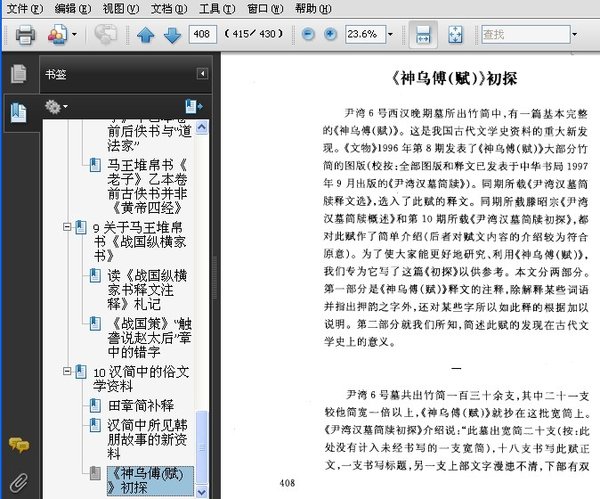The width and height of the screenshot is (600, 499).
Task: Click the page number 408 at page bottom
Action: pos(287,483)
